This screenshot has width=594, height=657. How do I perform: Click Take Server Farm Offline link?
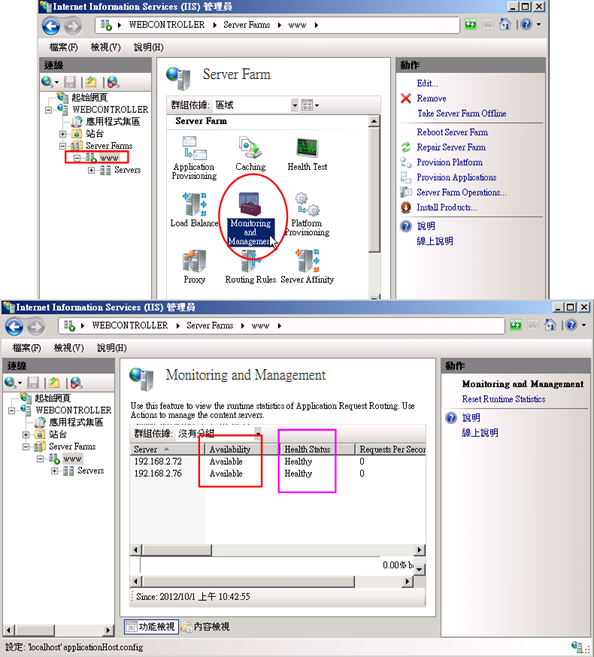(462, 114)
